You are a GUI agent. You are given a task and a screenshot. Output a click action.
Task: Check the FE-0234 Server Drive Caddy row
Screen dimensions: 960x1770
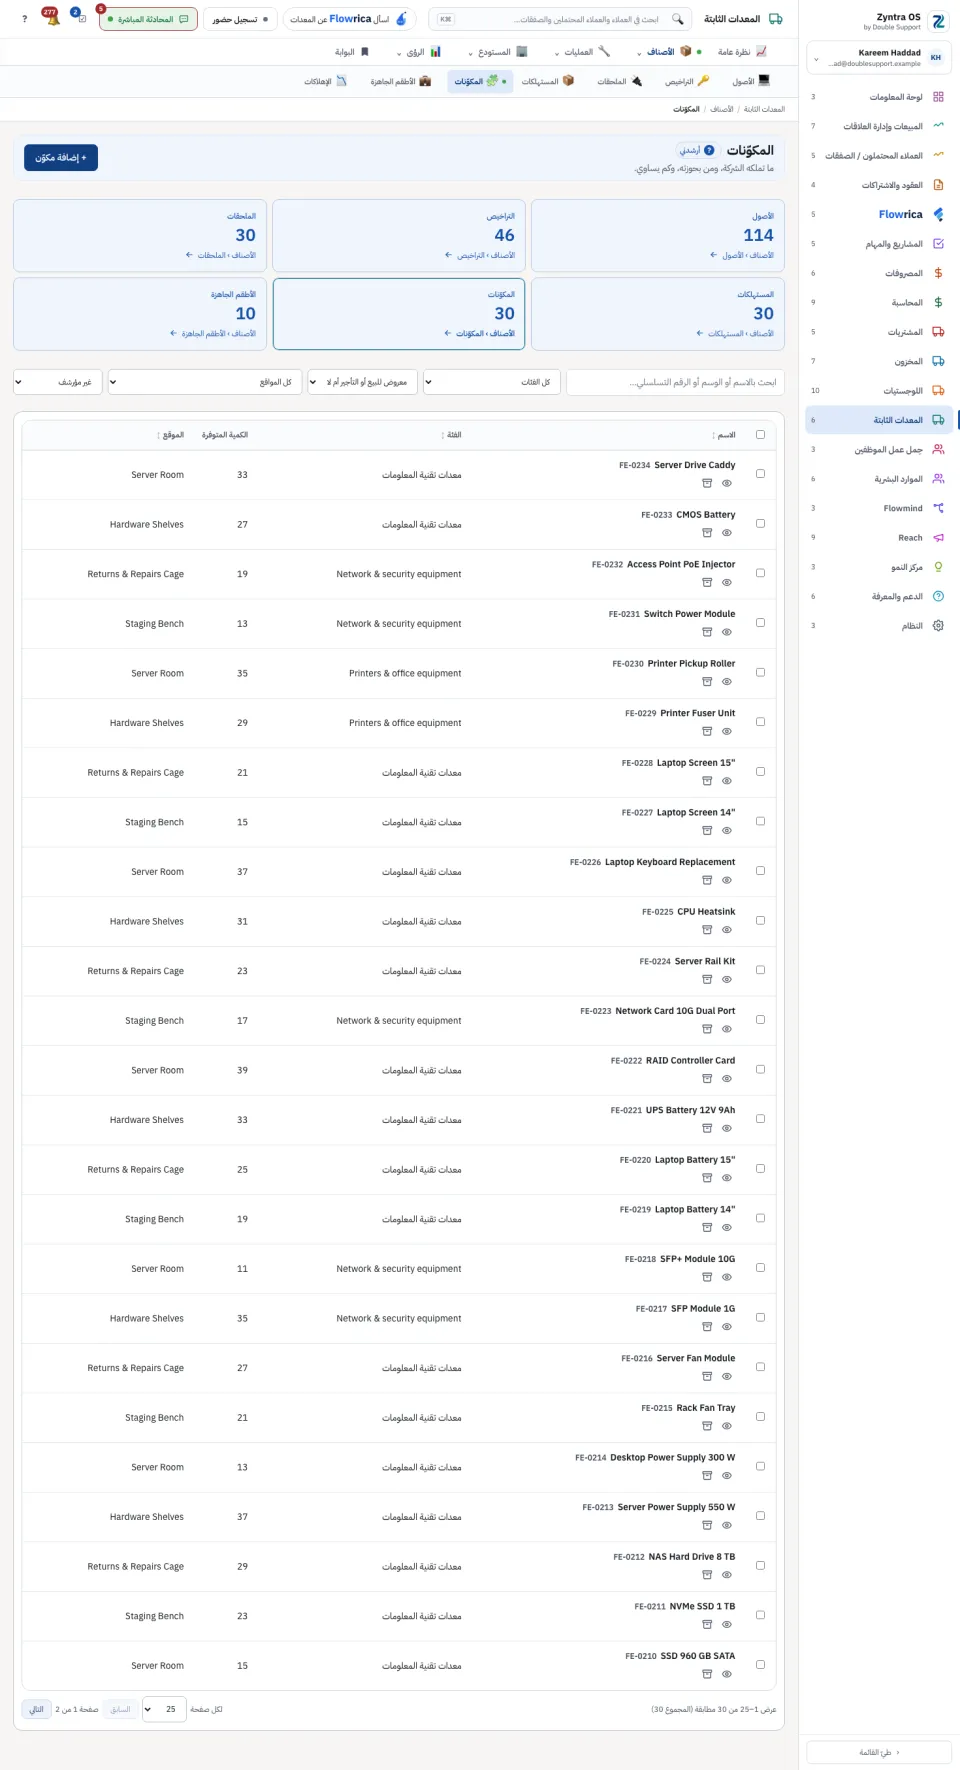pyautogui.click(x=761, y=473)
